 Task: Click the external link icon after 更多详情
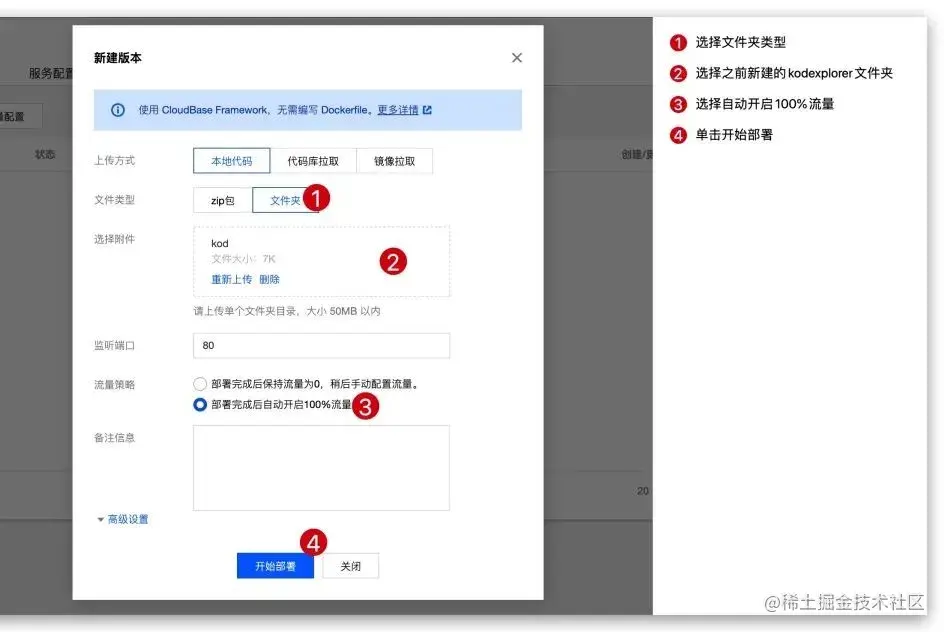(x=427, y=110)
